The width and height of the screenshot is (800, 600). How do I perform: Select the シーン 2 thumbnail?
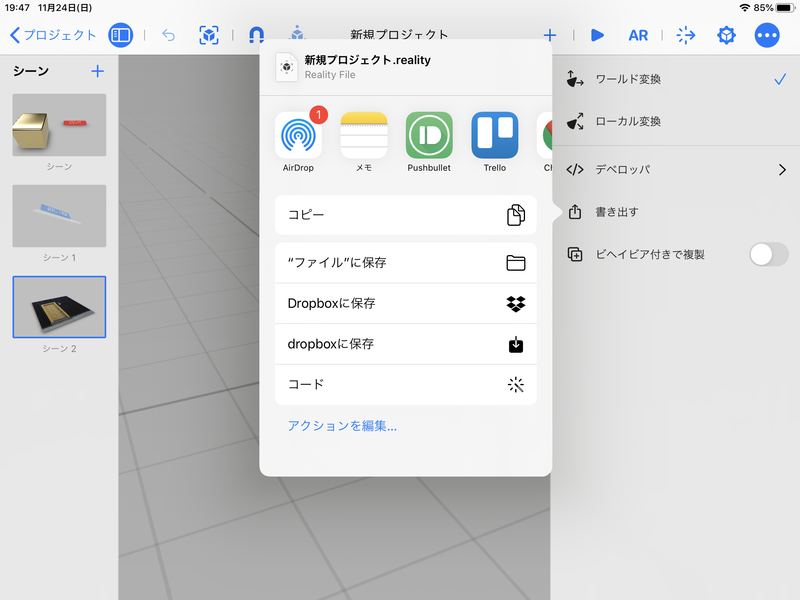coord(59,307)
